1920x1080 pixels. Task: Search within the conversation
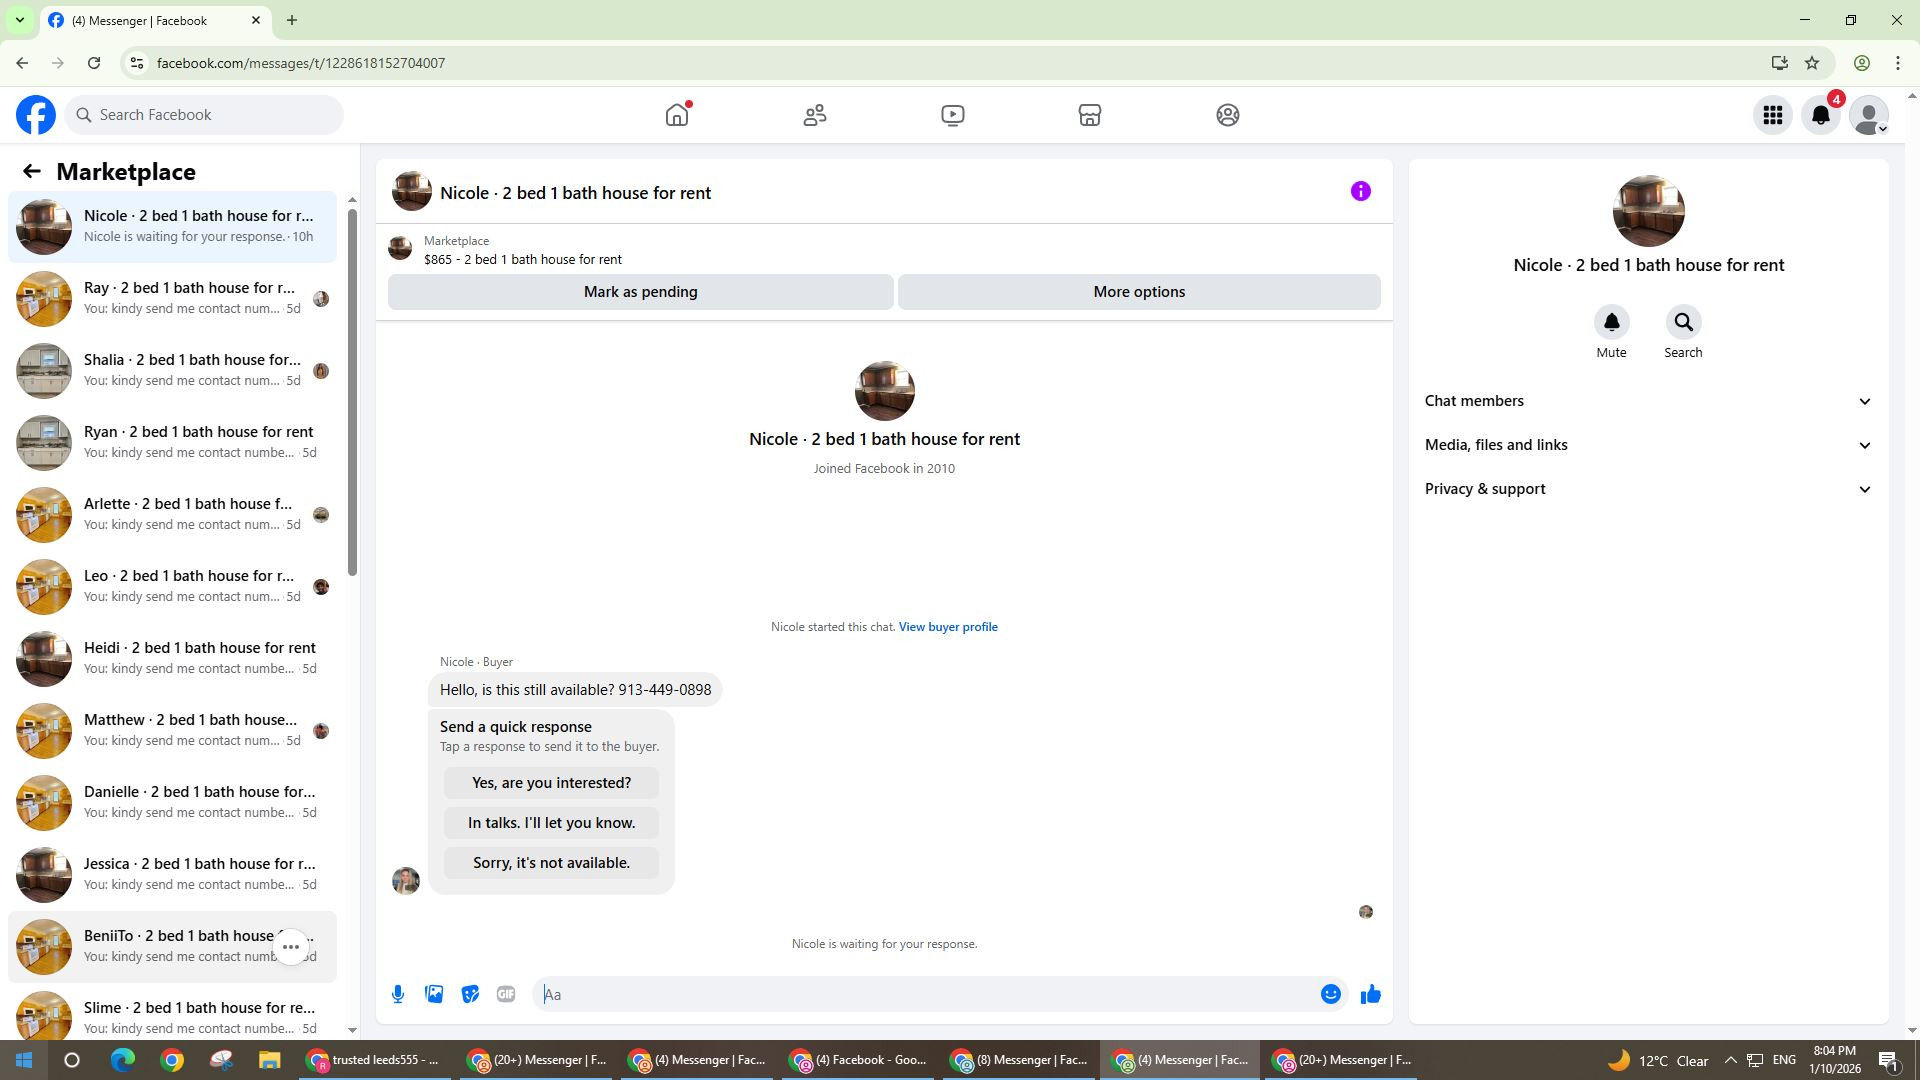pos(1683,322)
